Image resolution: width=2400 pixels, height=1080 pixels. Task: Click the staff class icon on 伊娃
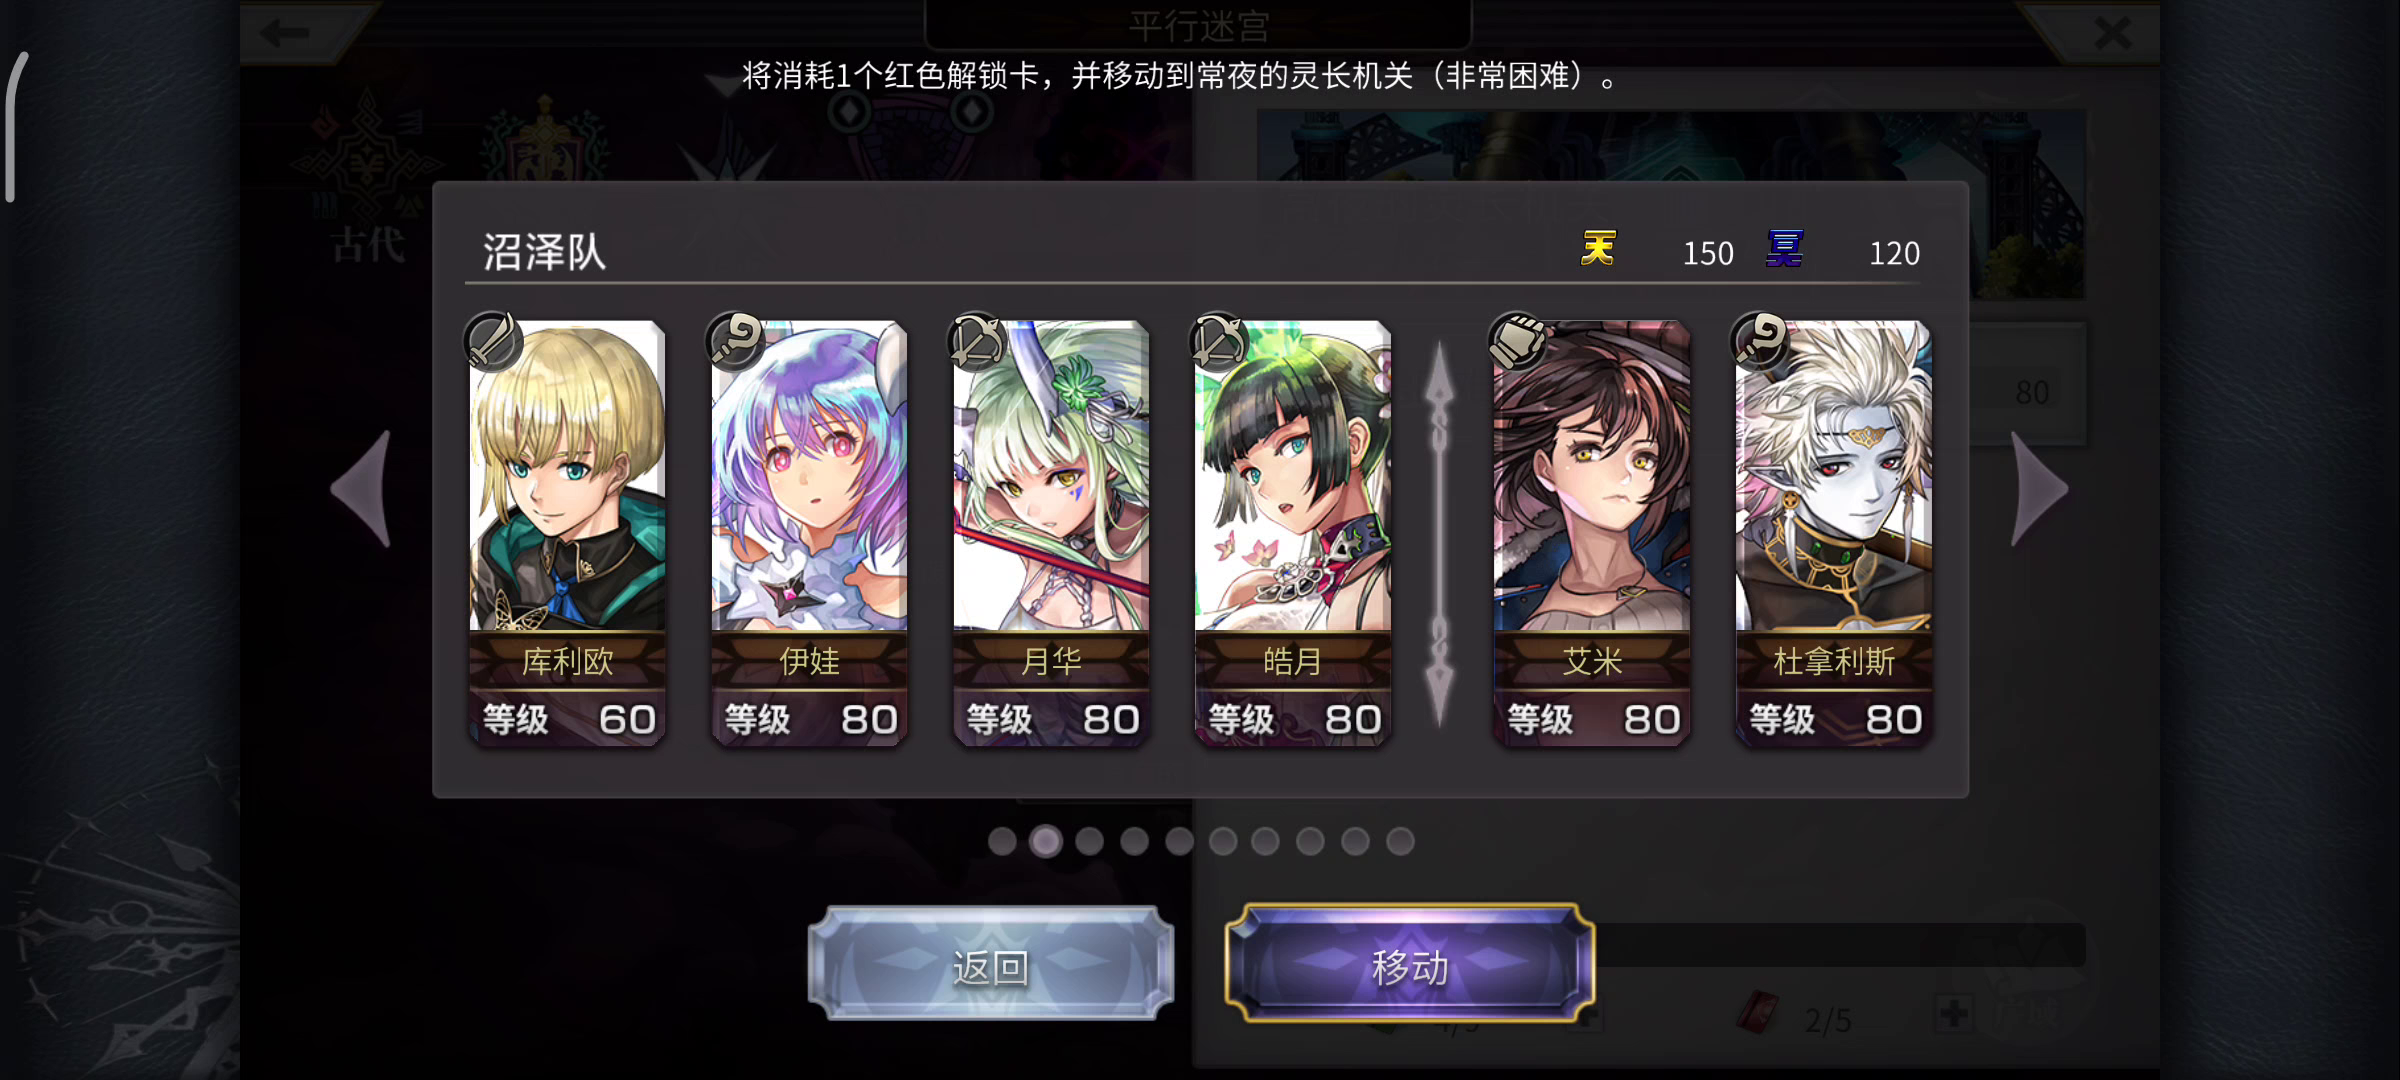pos(735,342)
